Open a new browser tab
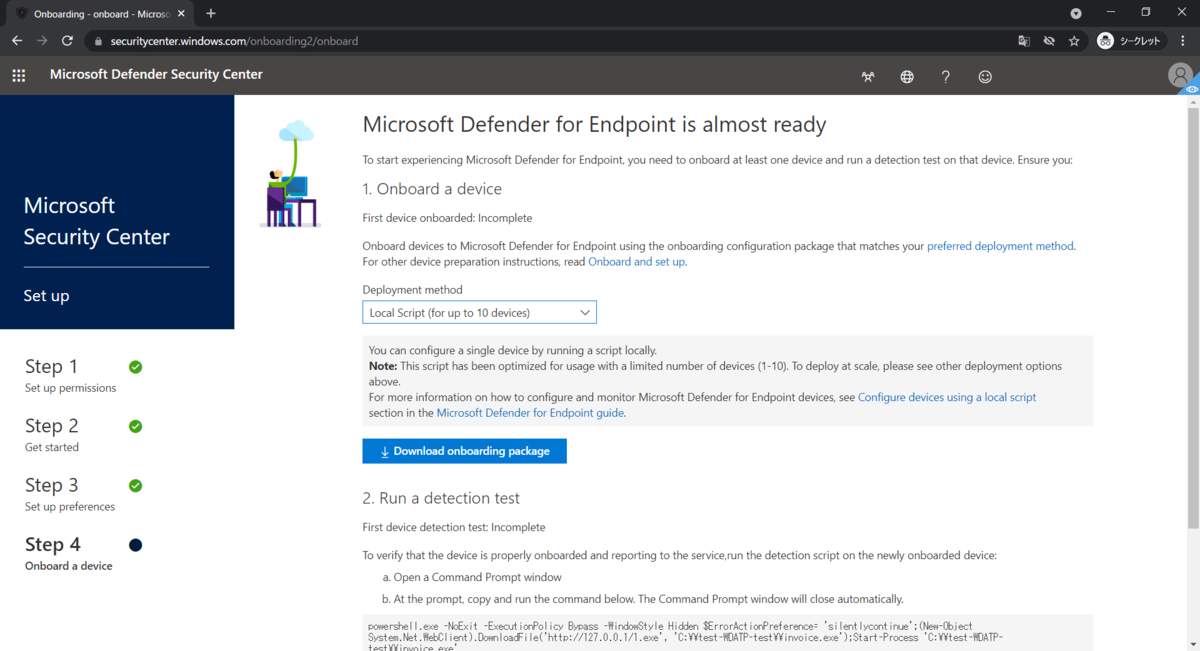1200x651 pixels. pyautogui.click(x=210, y=14)
